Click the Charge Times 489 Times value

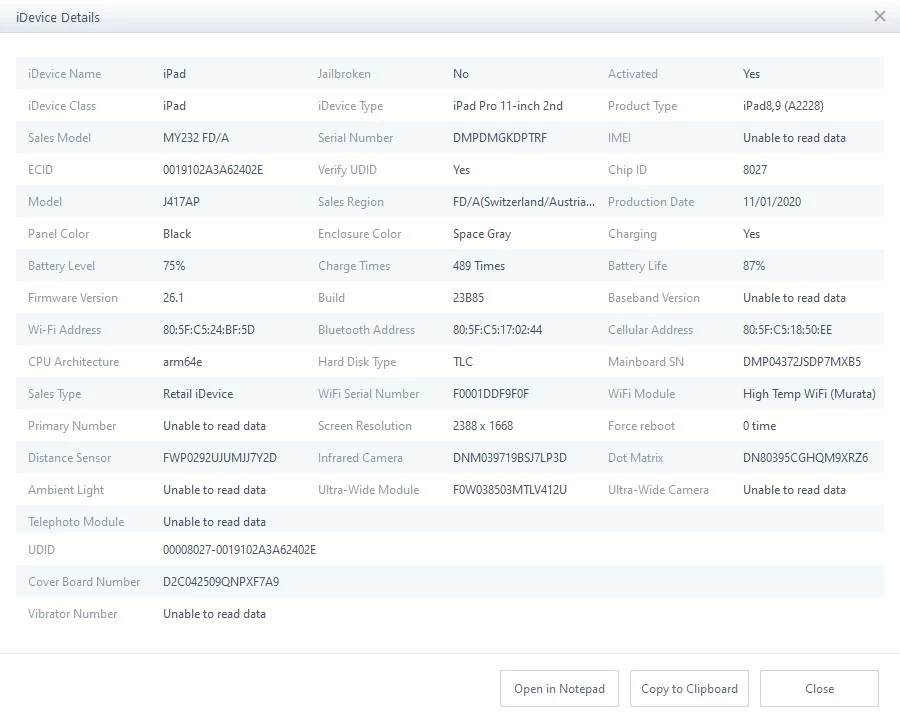479,266
